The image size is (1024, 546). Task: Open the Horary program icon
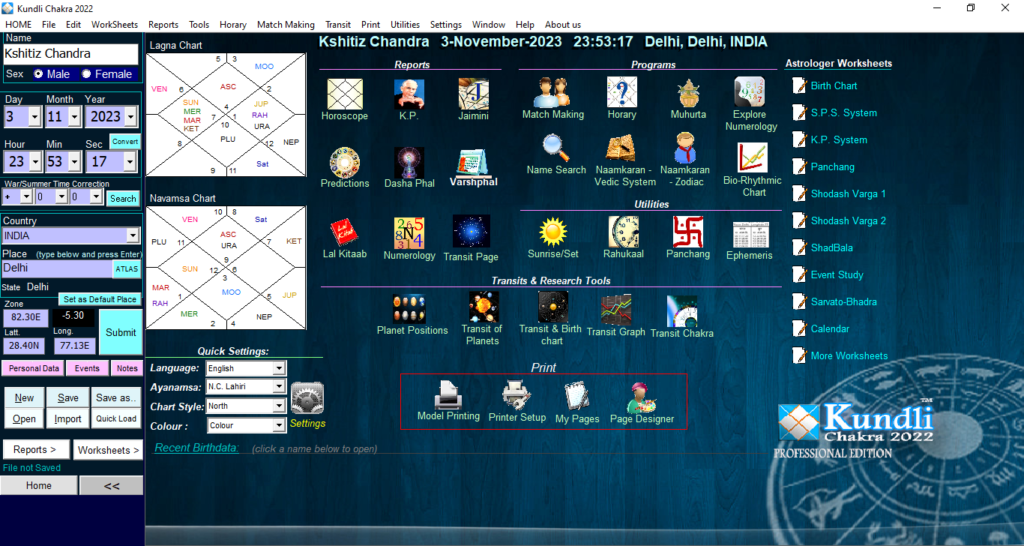point(622,93)
